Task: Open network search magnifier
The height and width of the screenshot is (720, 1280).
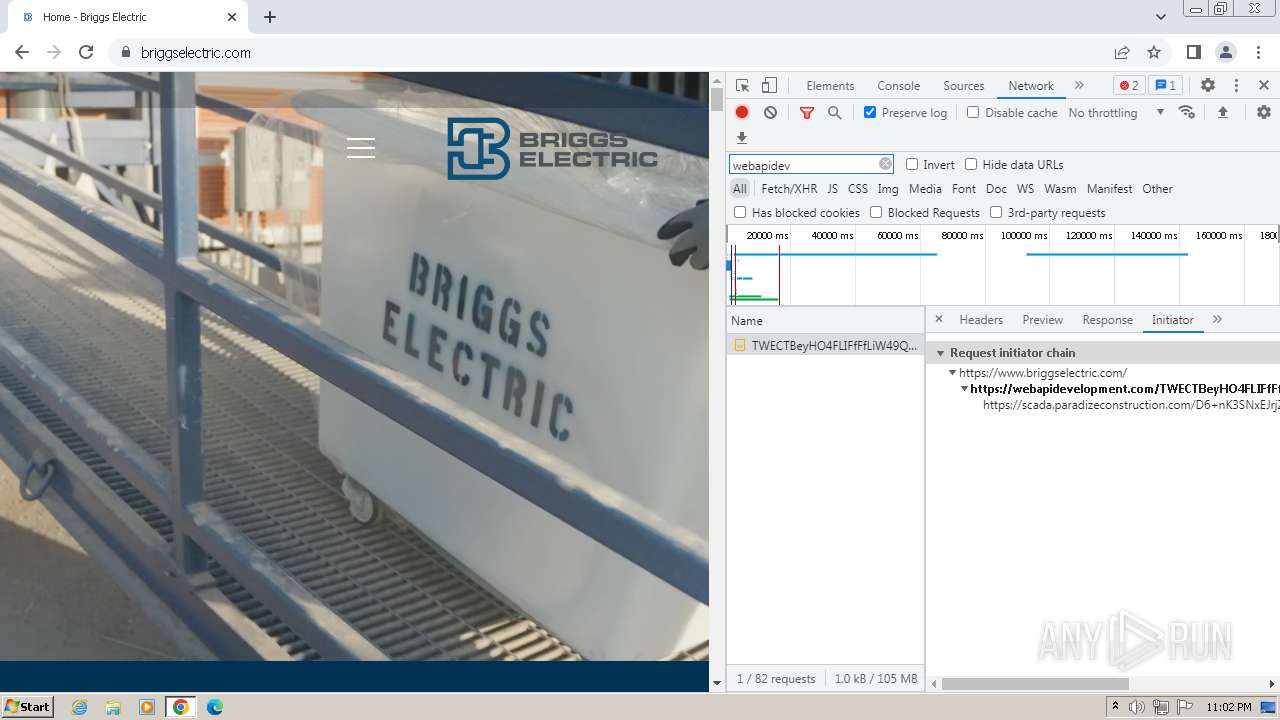Action: coord(835,113)
